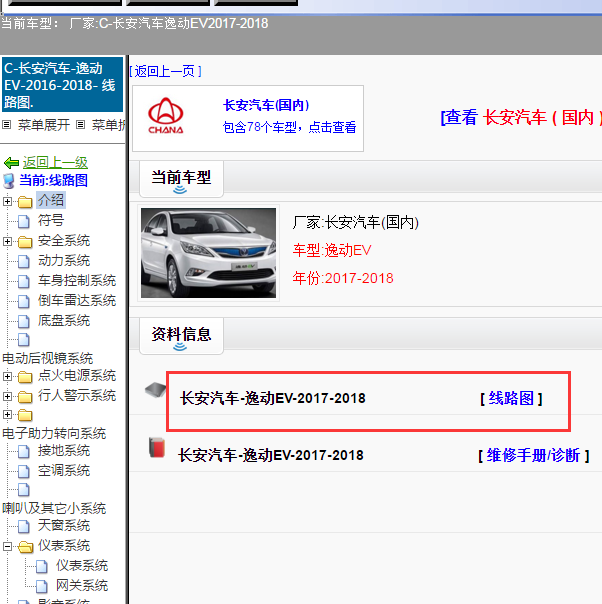Image resolution: width=602 pixels, height=604 pixels.
Task: Click the 长安汽车(国内) brand link
Action: [266, 105]
